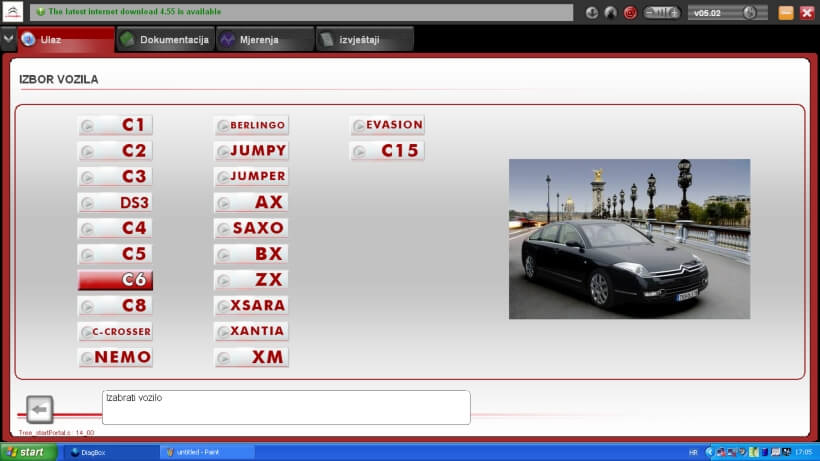
Task: Select the JUMPER vehicle
Action: (252, 177)
